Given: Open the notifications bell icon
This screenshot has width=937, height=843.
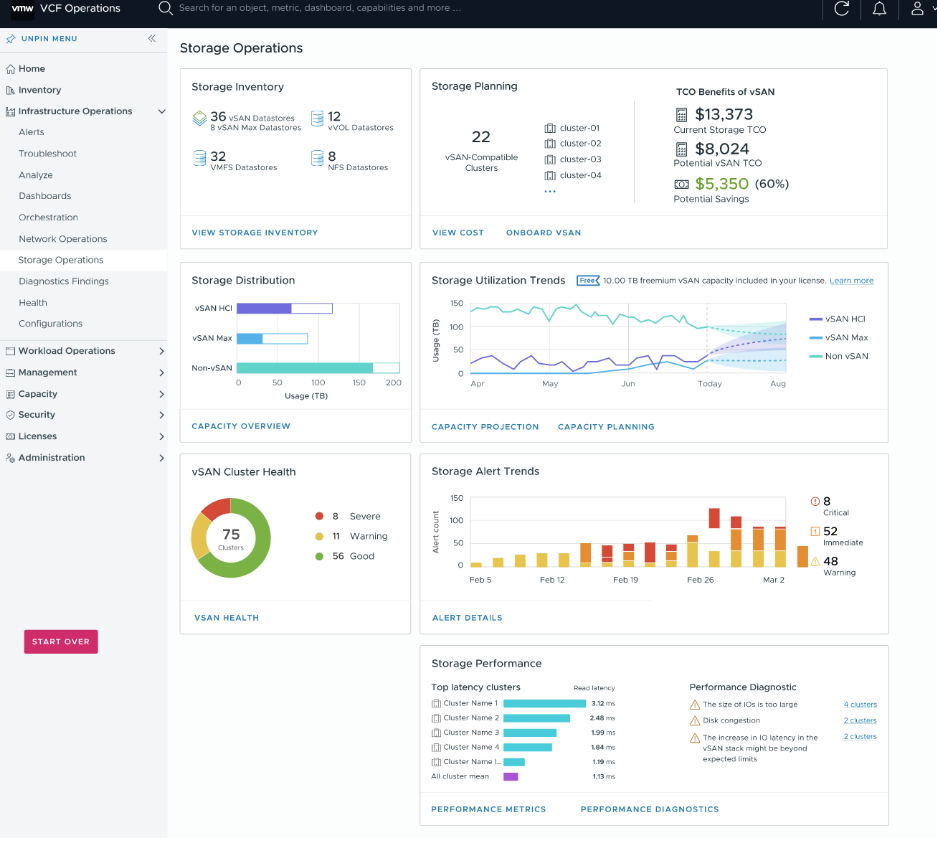Looking at the screenshot, I should coord(879,9).
